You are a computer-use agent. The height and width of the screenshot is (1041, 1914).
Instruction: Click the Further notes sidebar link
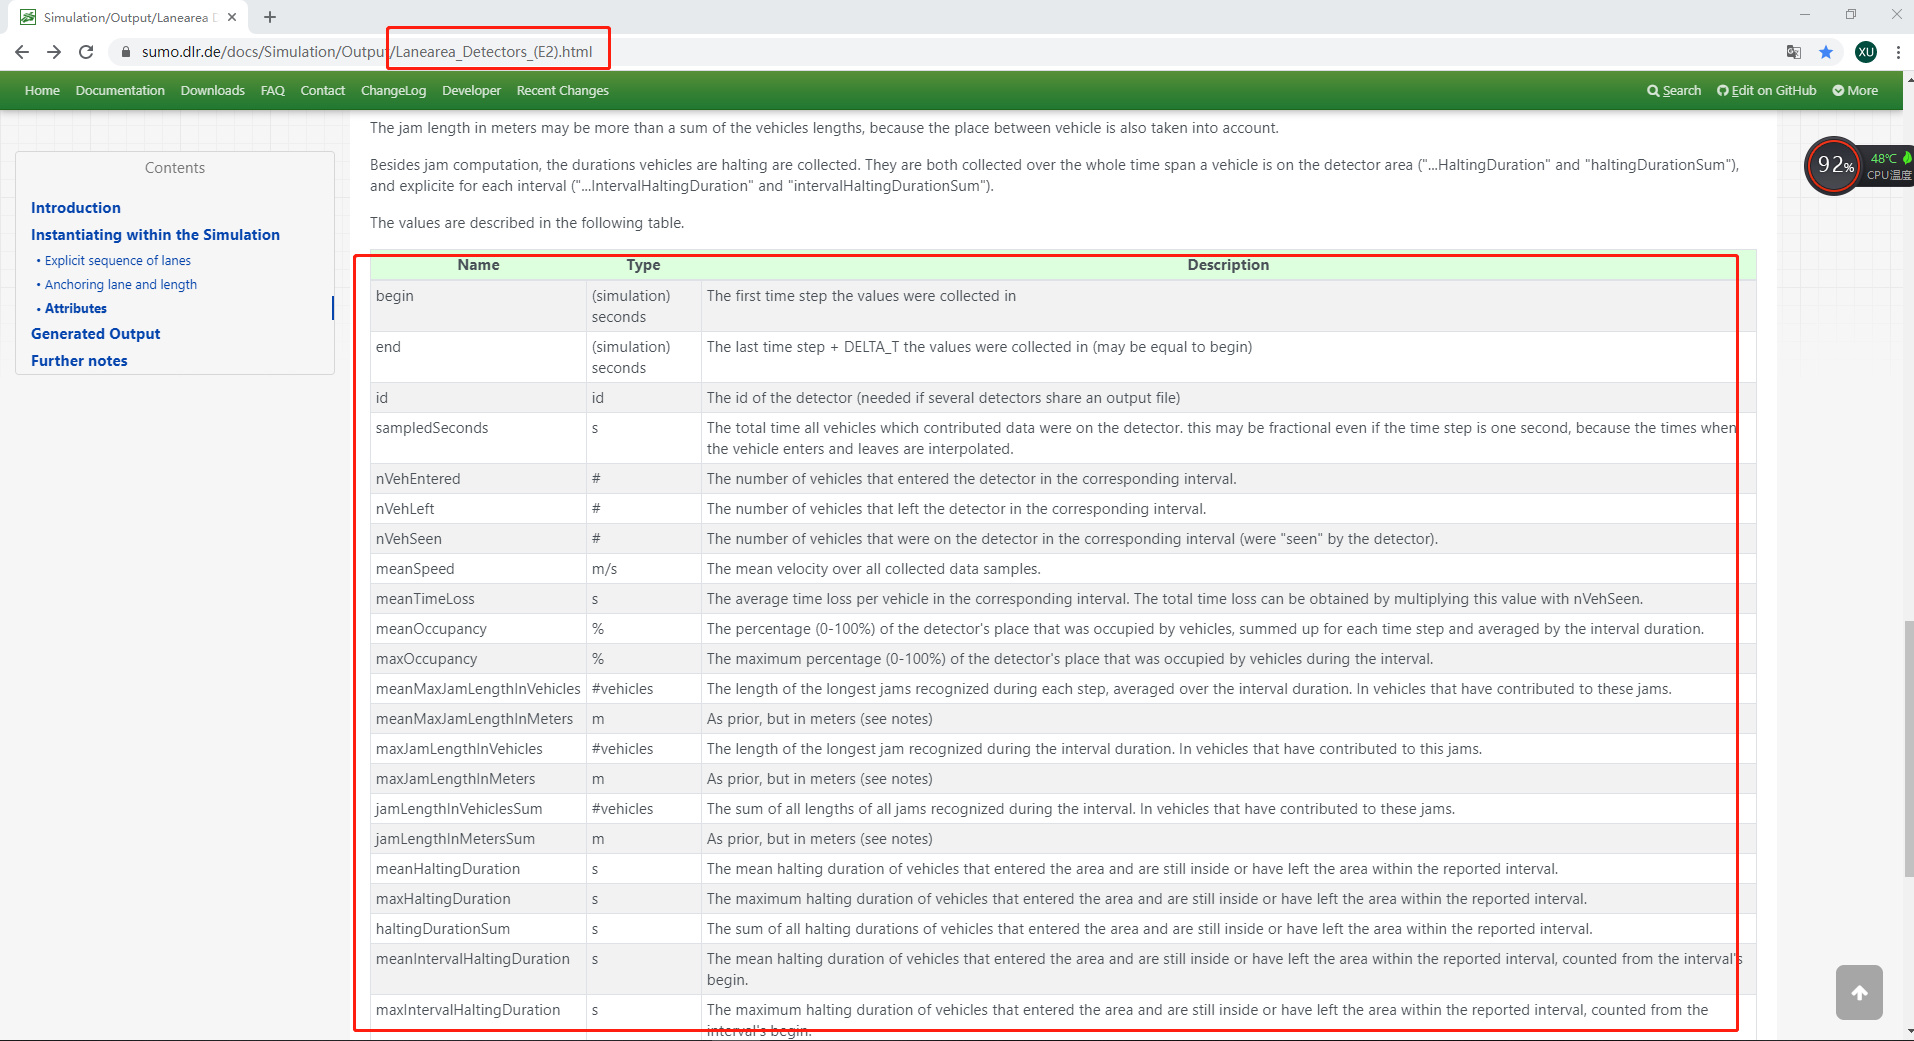pyautogui.click(x=79, y=360)
